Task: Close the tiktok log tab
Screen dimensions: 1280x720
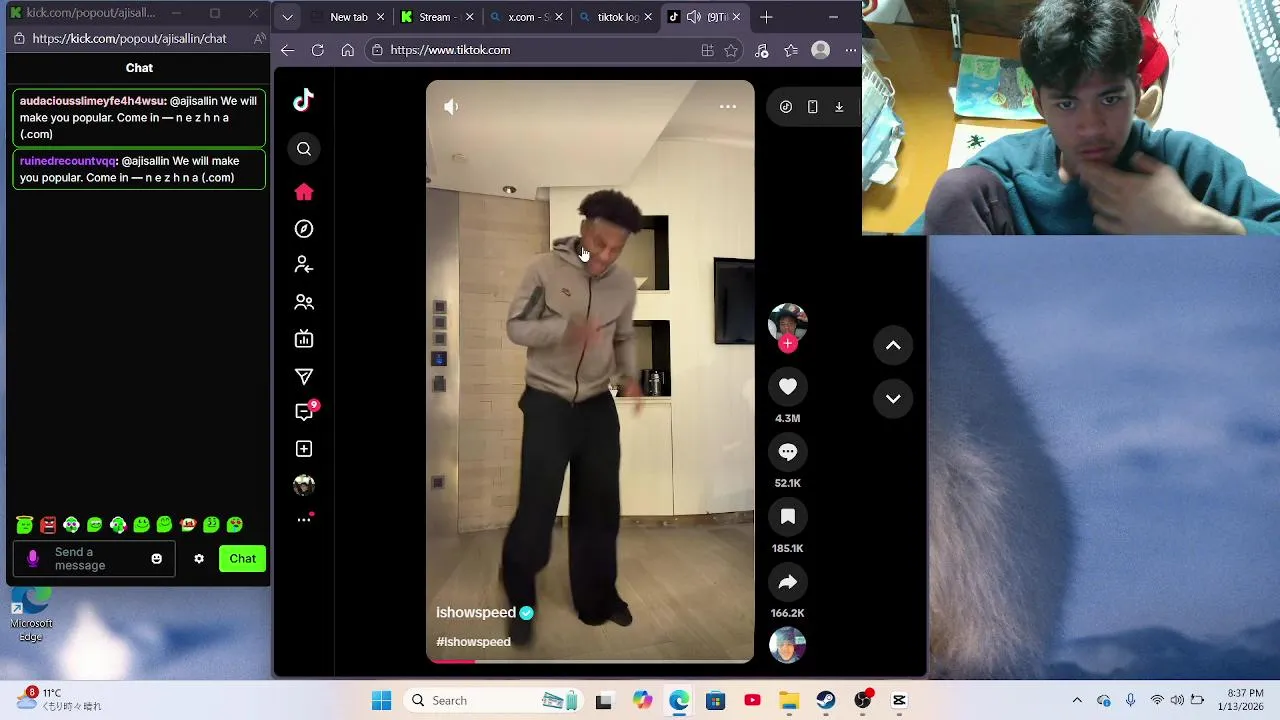Action: click(x=648, y=17)
